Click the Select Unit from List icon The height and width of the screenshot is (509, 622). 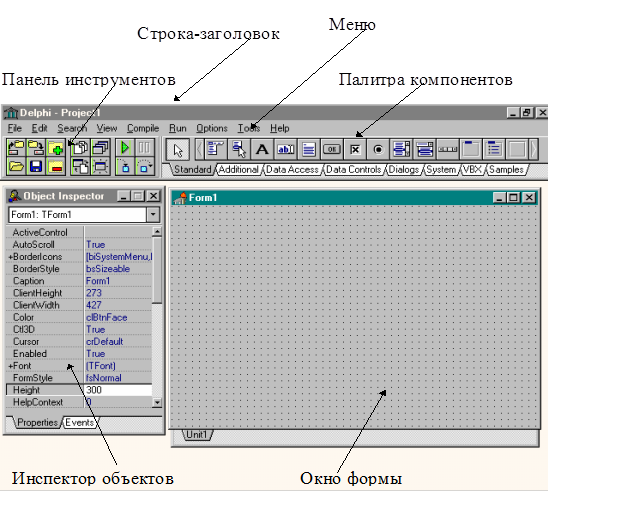tap(81, 148)
